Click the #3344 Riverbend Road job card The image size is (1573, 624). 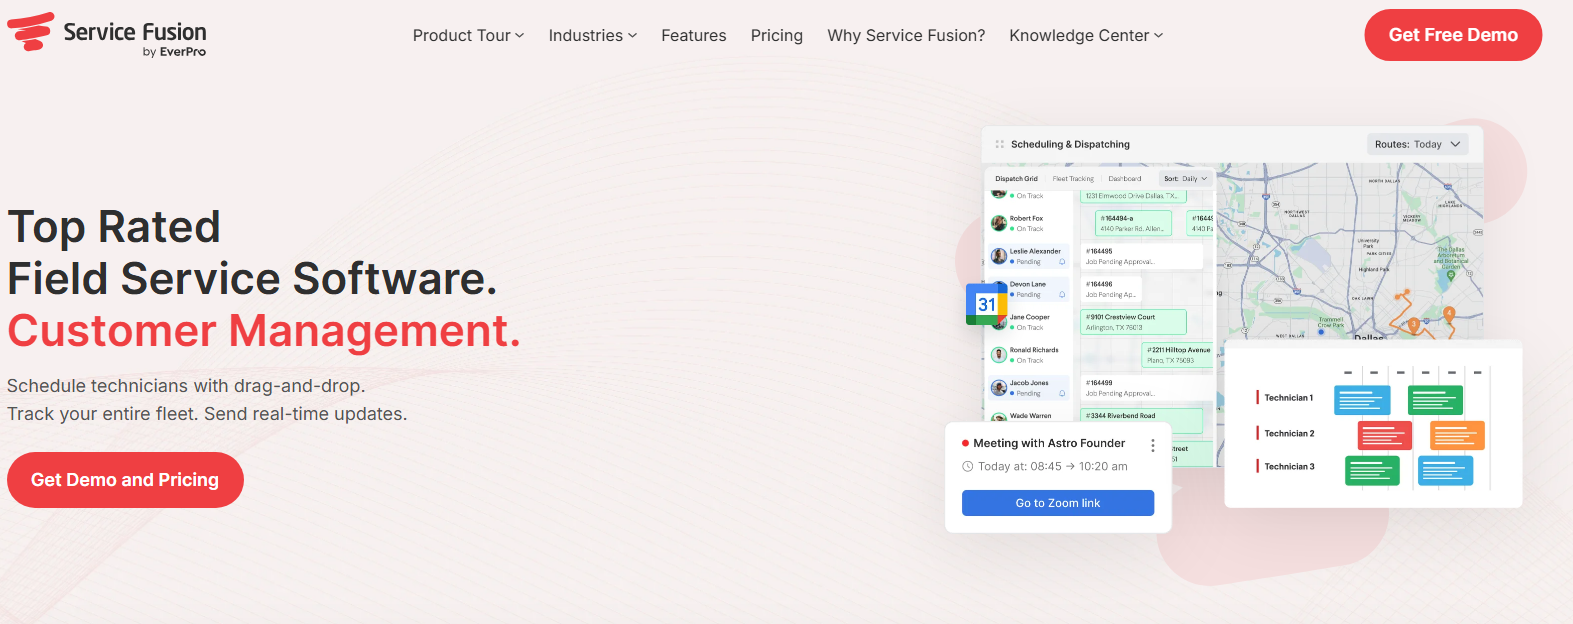tap(1141, 419)
